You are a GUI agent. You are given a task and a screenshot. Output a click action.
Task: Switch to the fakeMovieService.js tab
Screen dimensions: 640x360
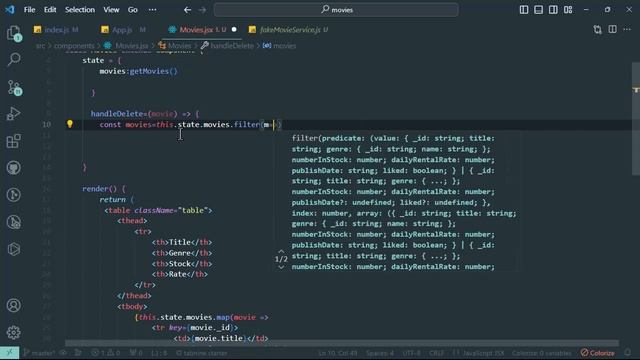[x=288, y=29]
